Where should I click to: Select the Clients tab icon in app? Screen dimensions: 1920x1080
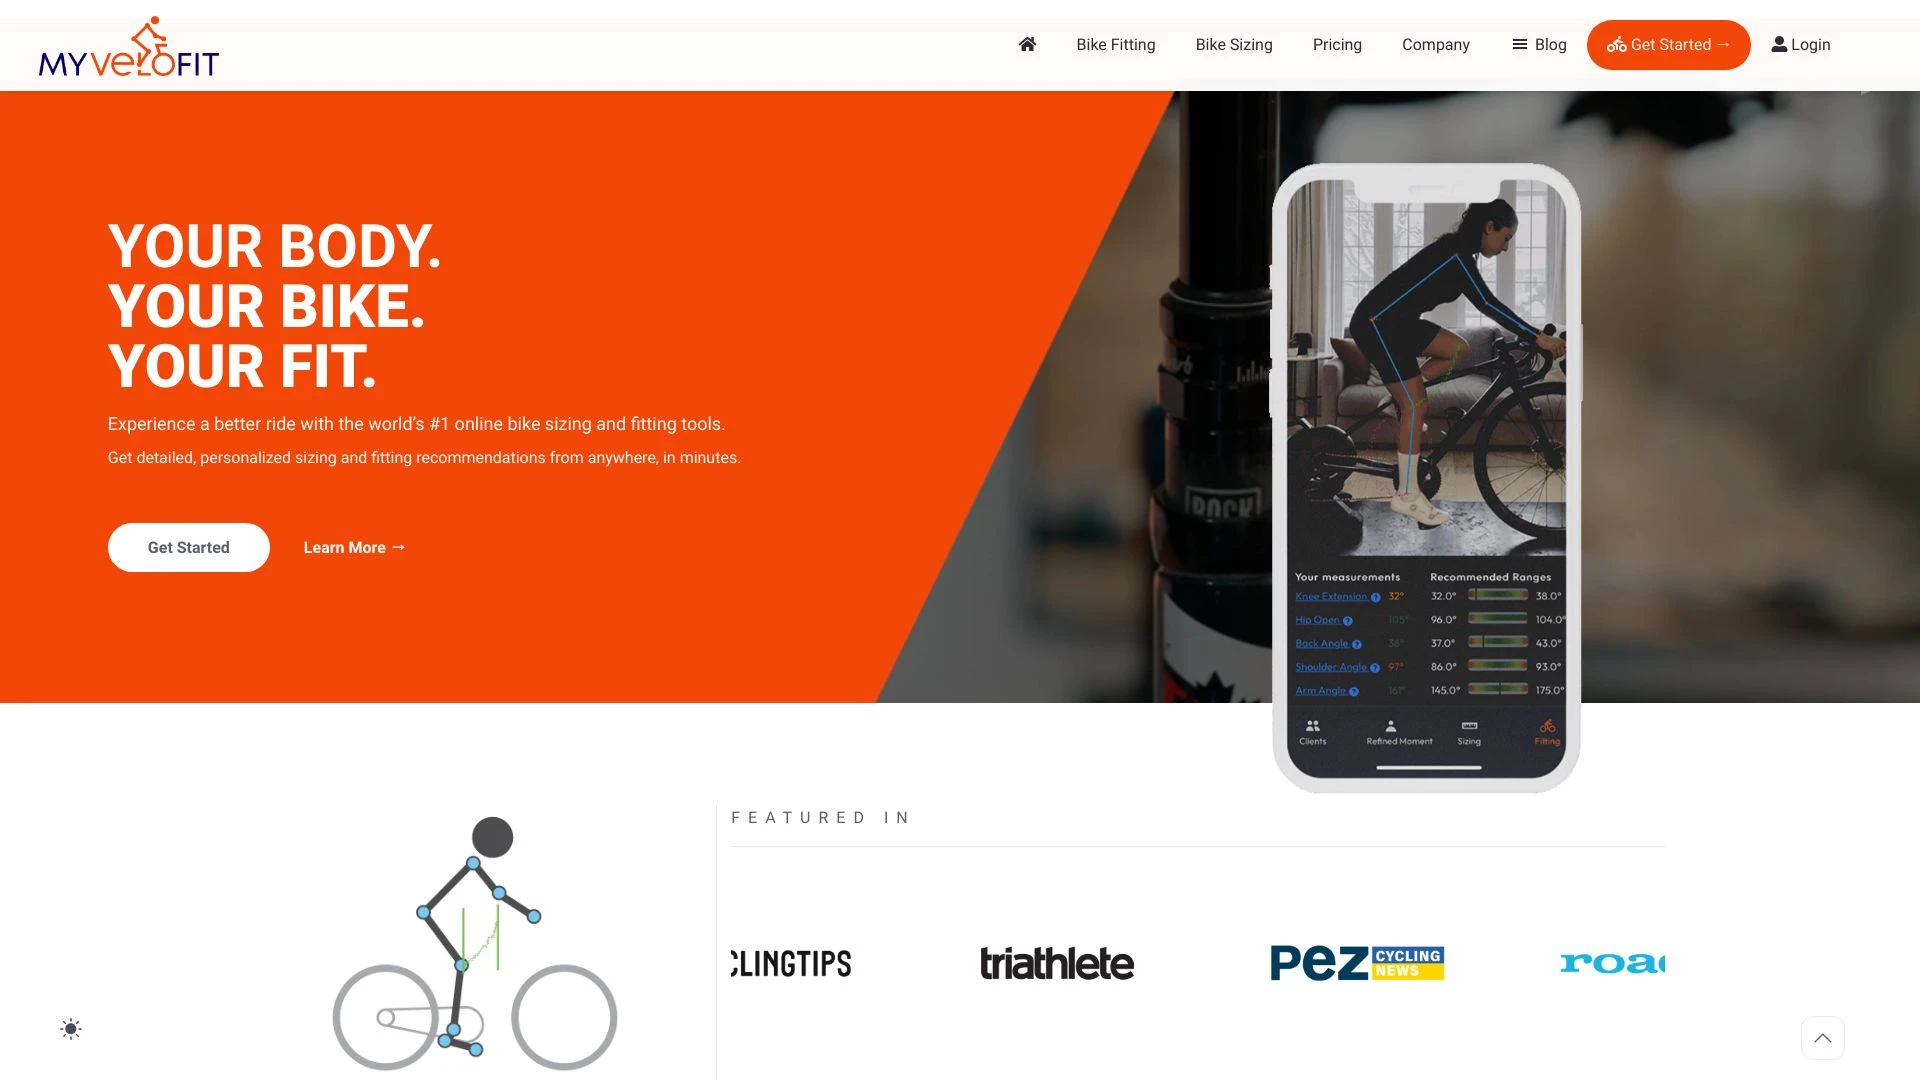coord(1312,725)
